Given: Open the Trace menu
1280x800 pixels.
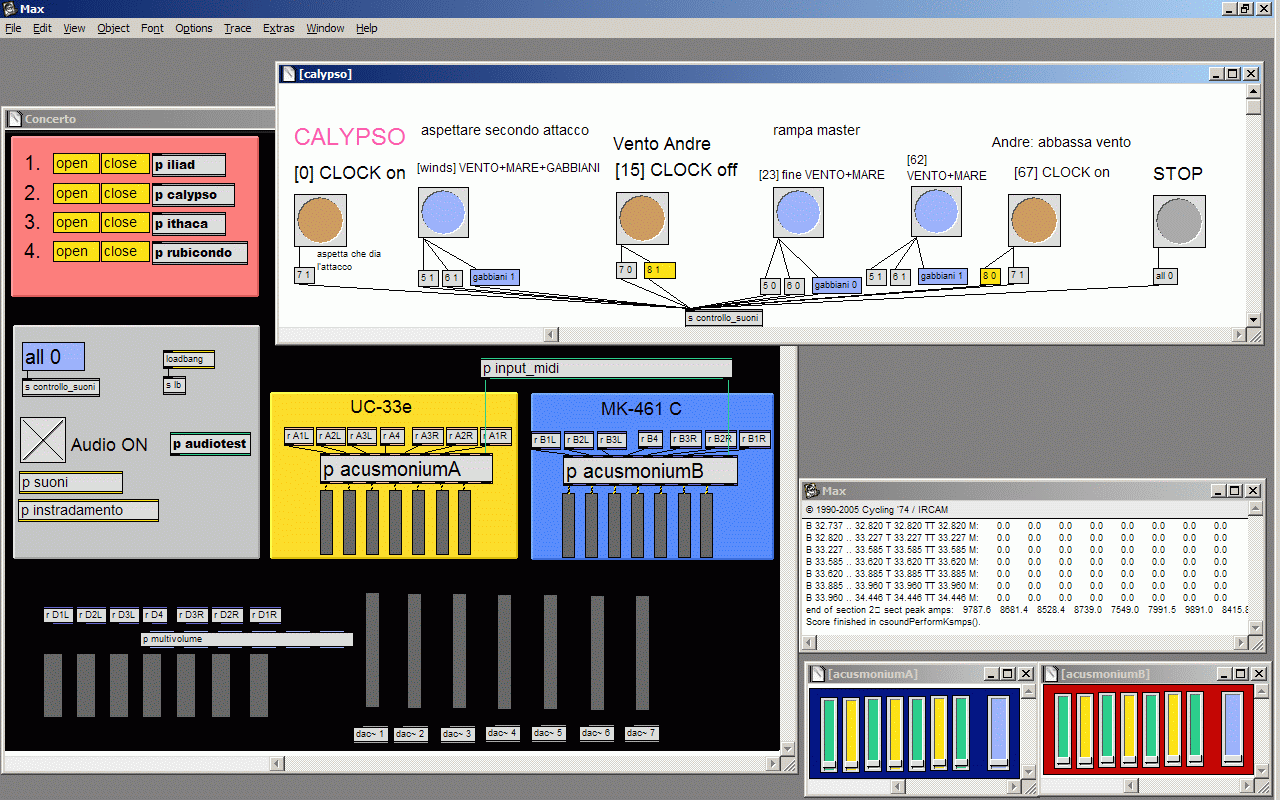Looking at the screenshot, I should pyautogui.click(x=237, y=28).
